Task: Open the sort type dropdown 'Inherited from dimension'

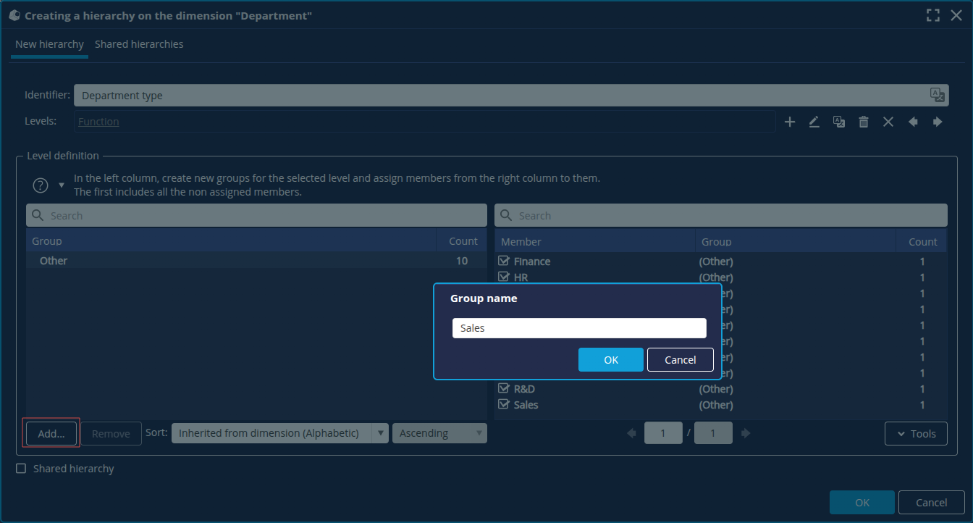Action: [x=280, y=433]
